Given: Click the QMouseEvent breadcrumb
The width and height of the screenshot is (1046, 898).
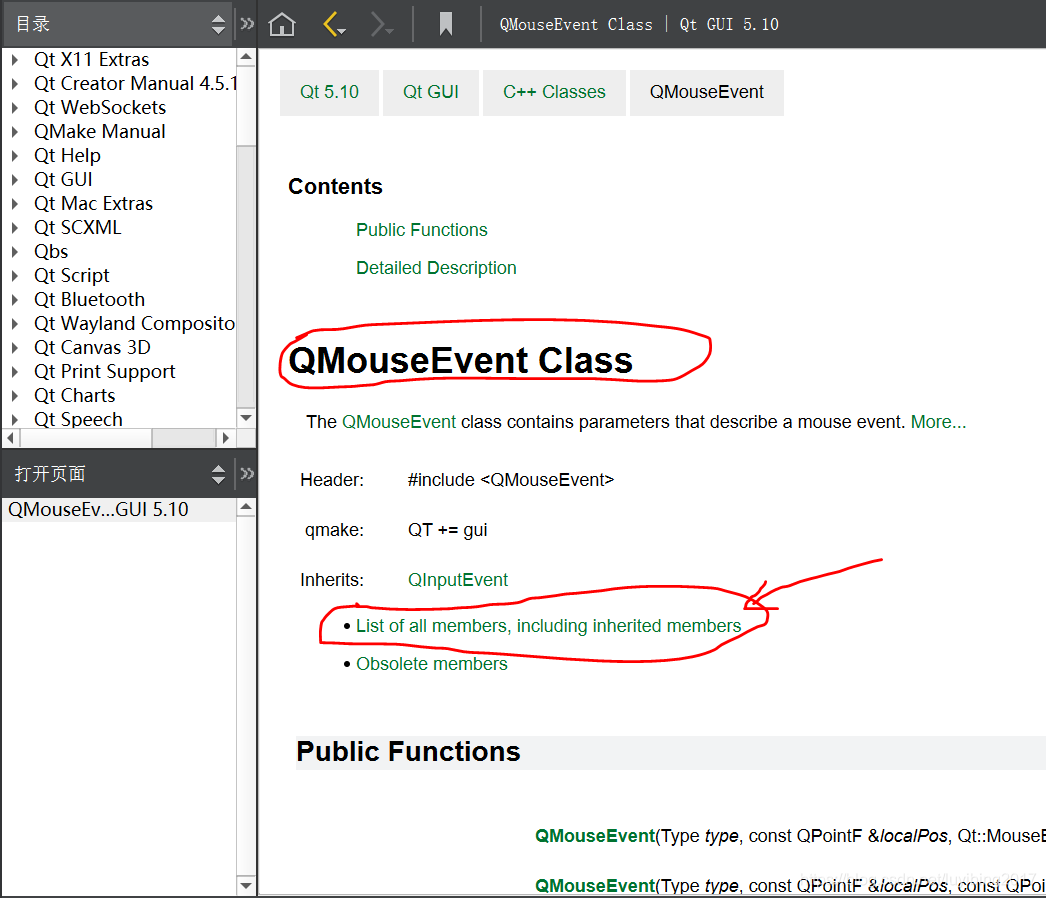Looking at the screenshot, I should [706, 92].
